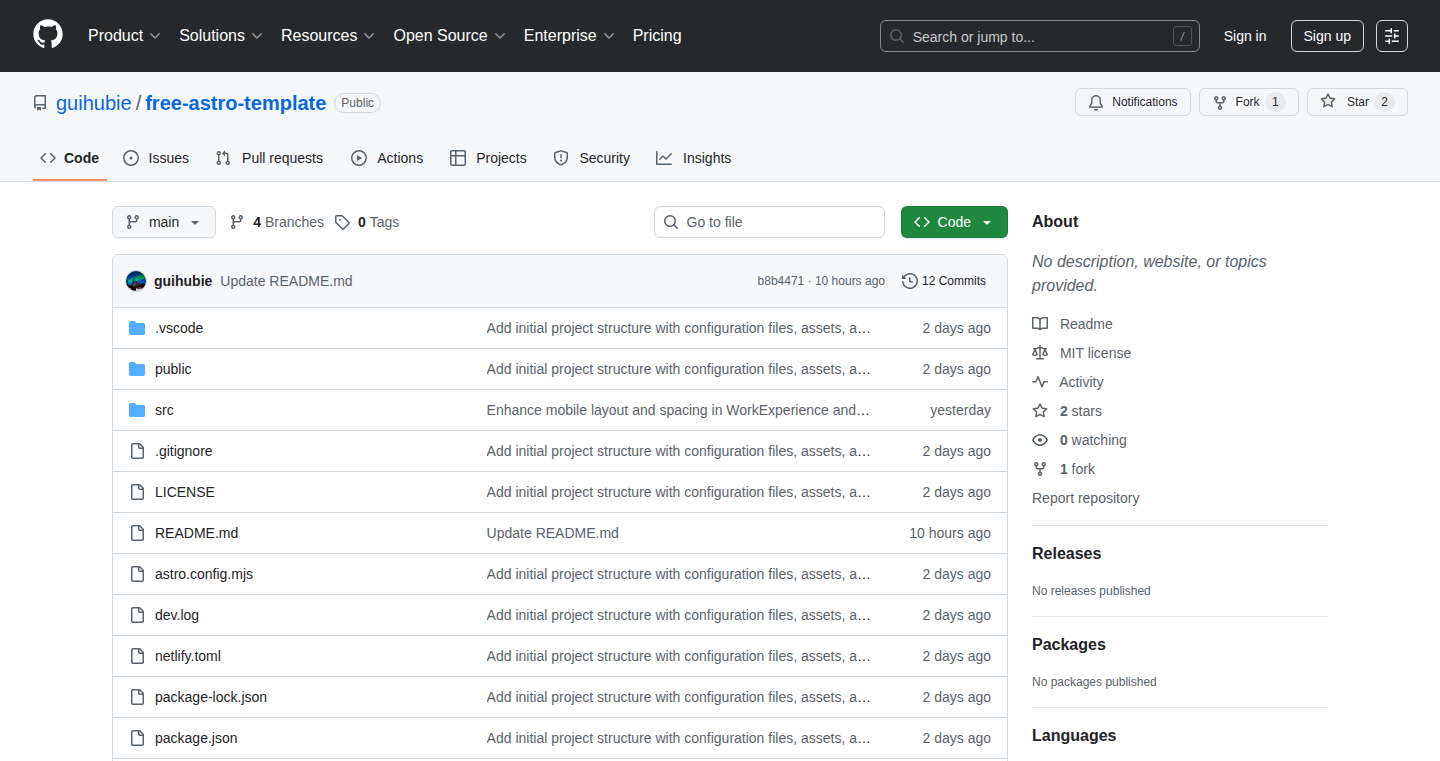Click the Releases heading

[x=1066, y=553]
